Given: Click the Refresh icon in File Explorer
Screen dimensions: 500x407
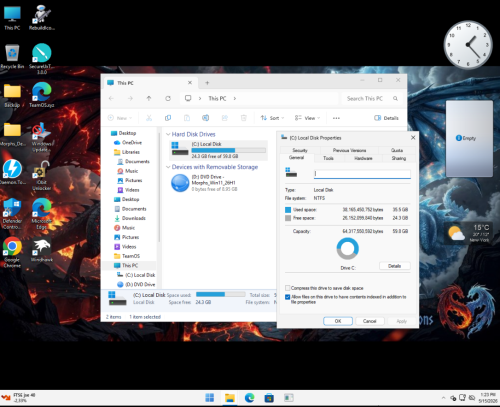Looking at the screenshot, I should 168,98.
